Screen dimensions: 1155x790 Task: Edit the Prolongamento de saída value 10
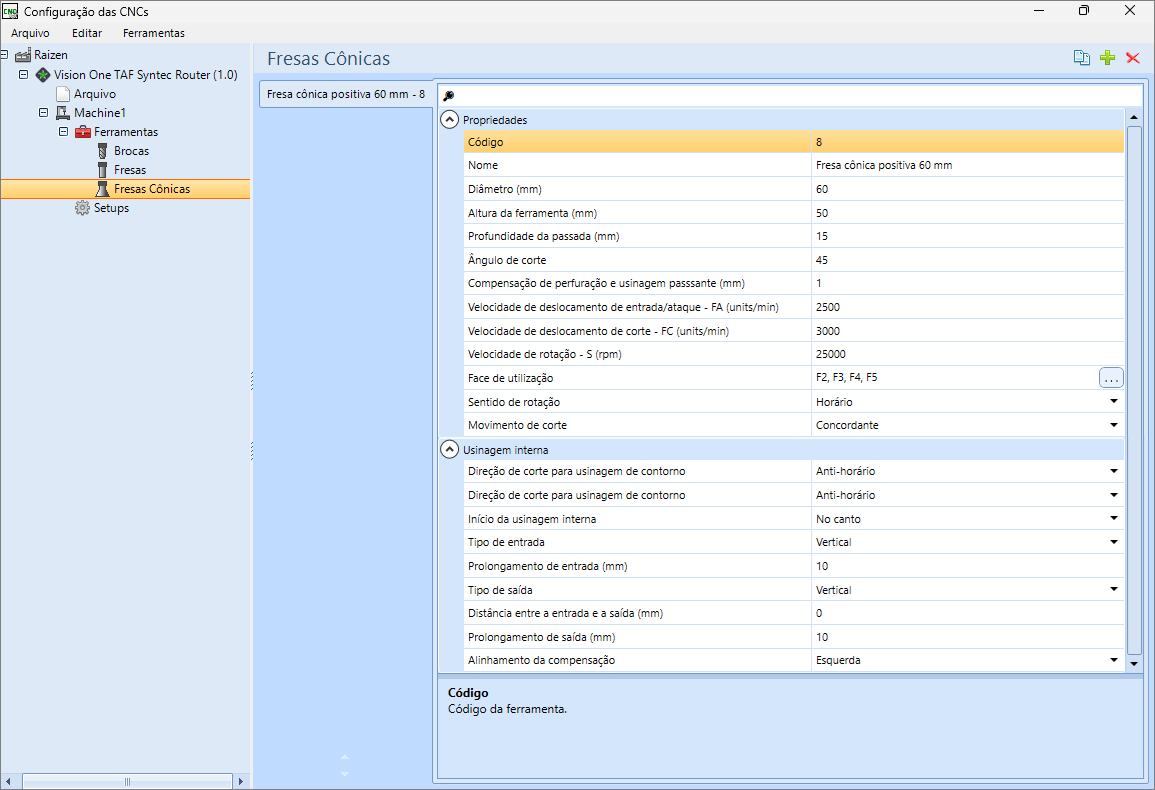click(x=968, y=637)
